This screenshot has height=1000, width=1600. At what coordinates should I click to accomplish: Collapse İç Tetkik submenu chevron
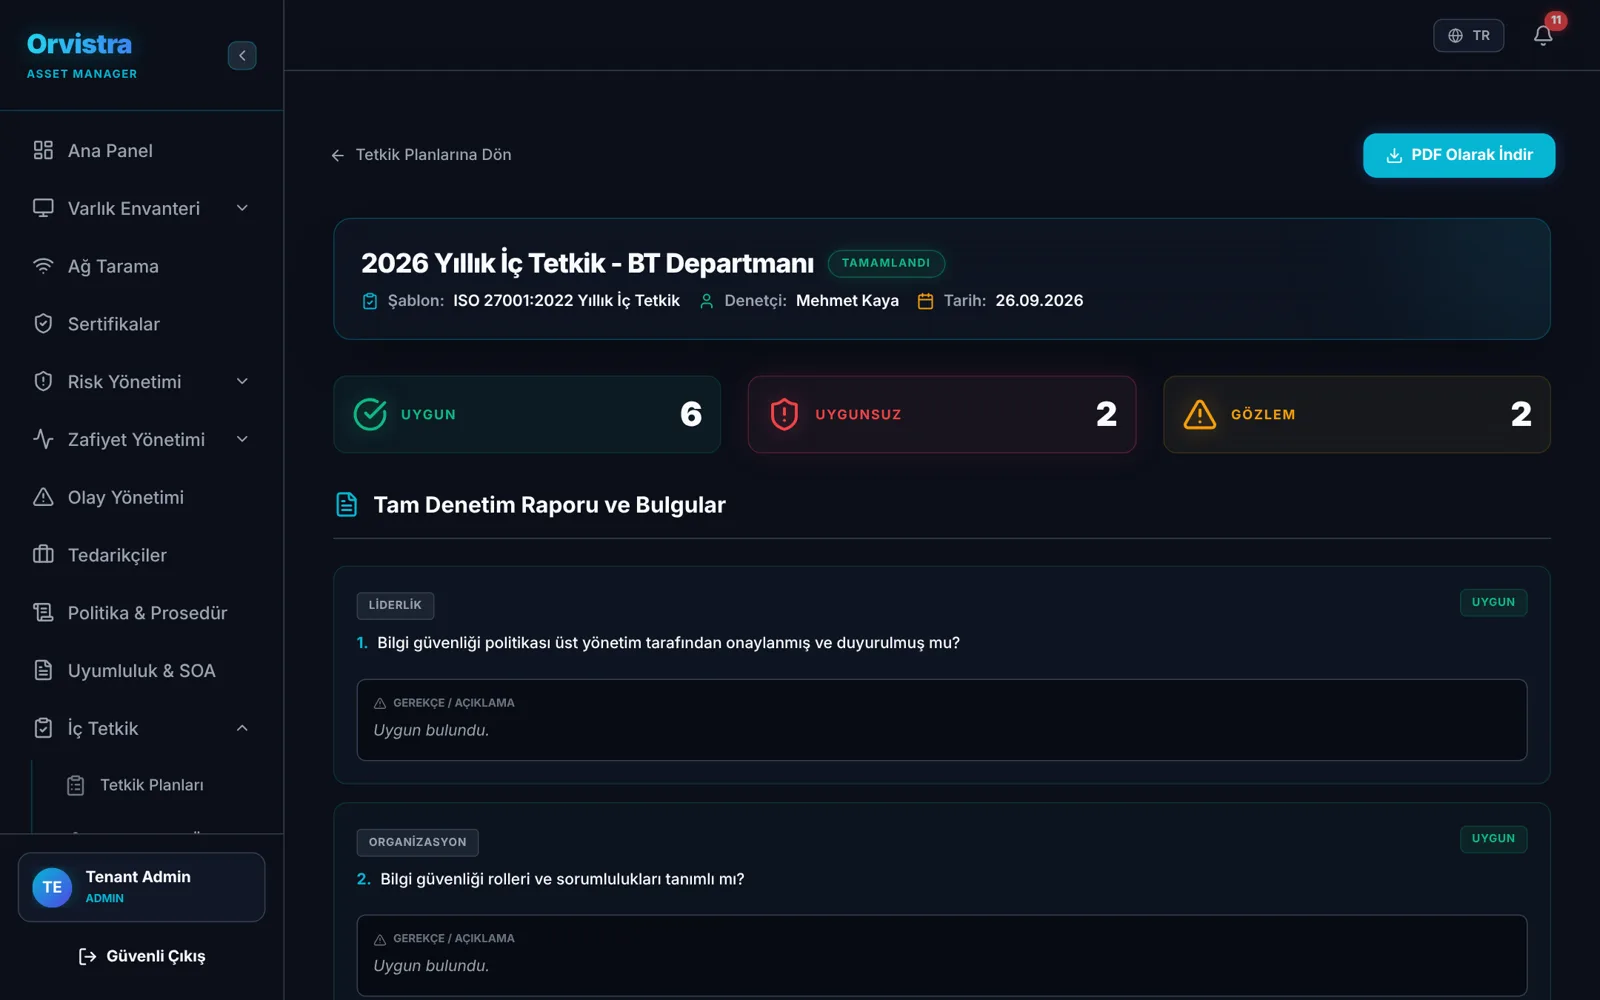[242, 728]
